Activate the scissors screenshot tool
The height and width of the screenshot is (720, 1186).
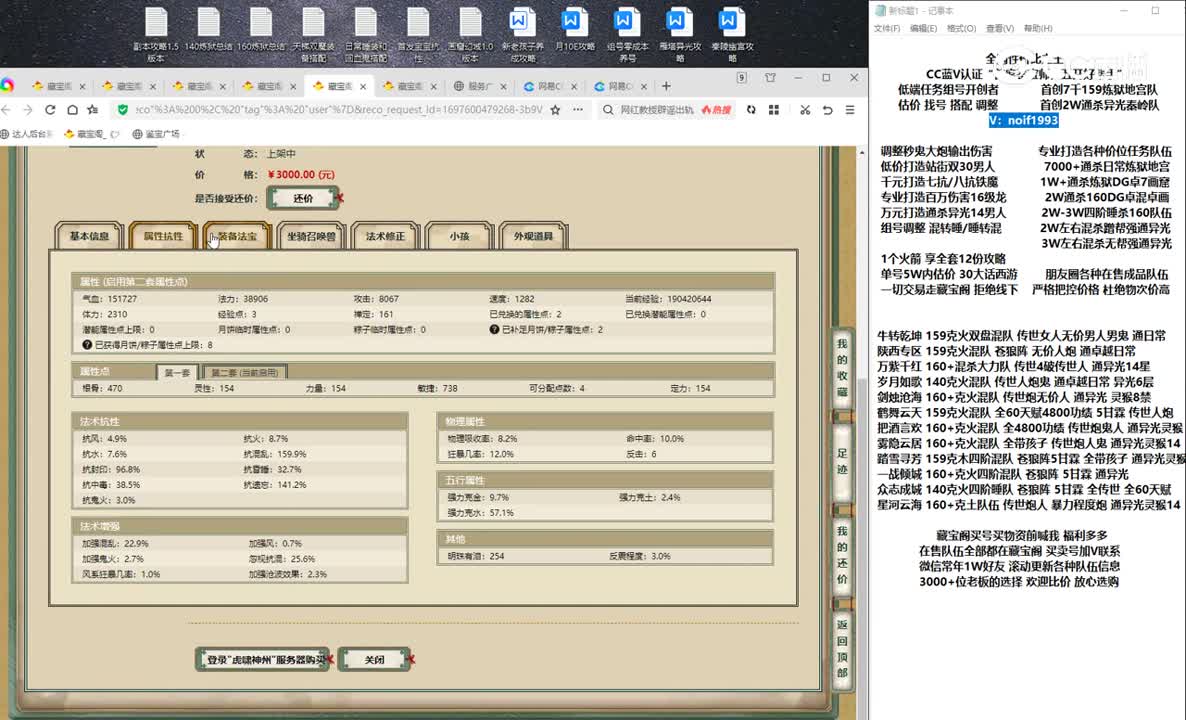tap(805, 110)
